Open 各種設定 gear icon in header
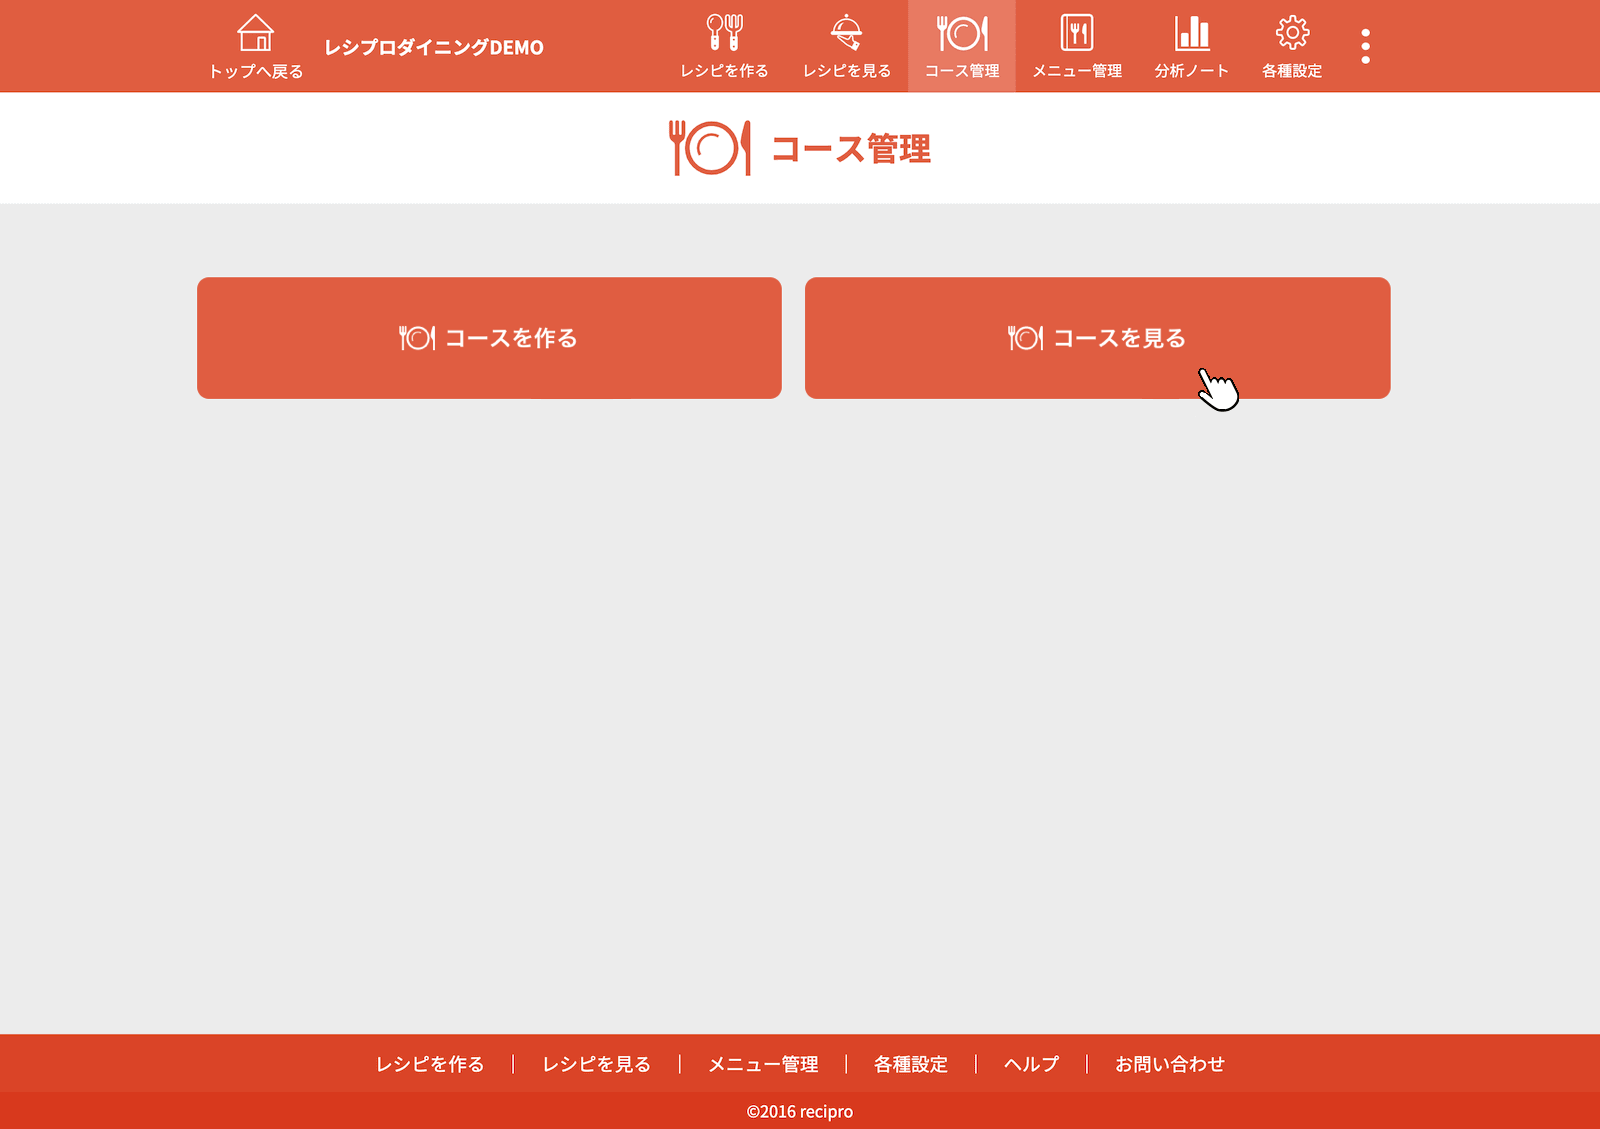The image size is (1600, 1129). (x=1291, y=35)
